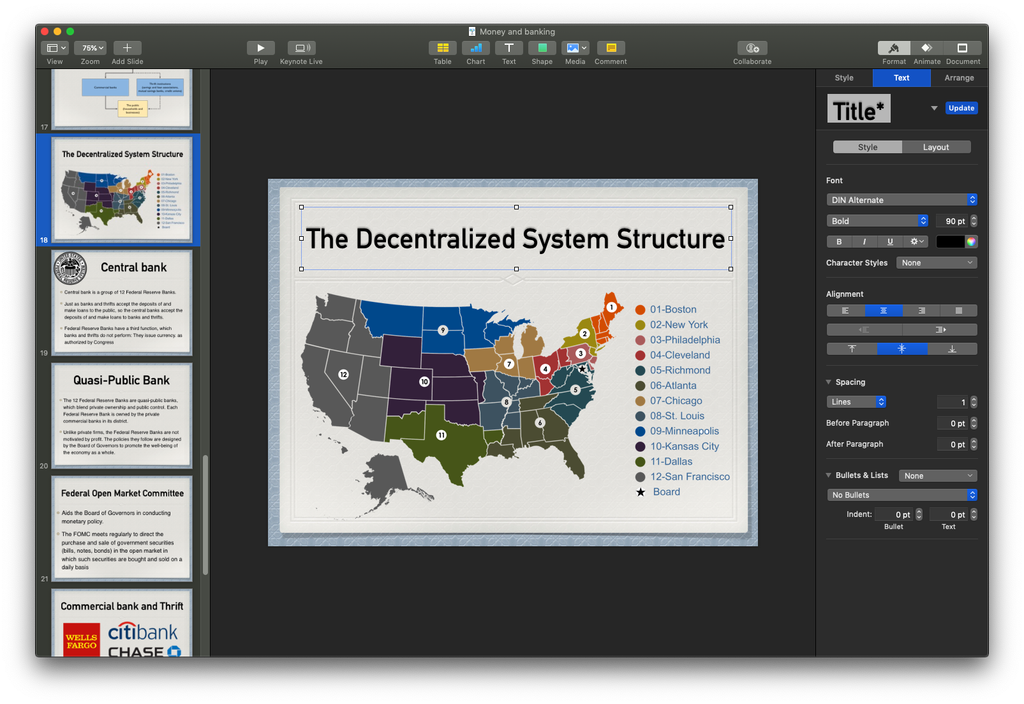The height and width of the screenshot is (704, 1024).
Task: Add a Text box from toolbar
Action: pos(509,48)
